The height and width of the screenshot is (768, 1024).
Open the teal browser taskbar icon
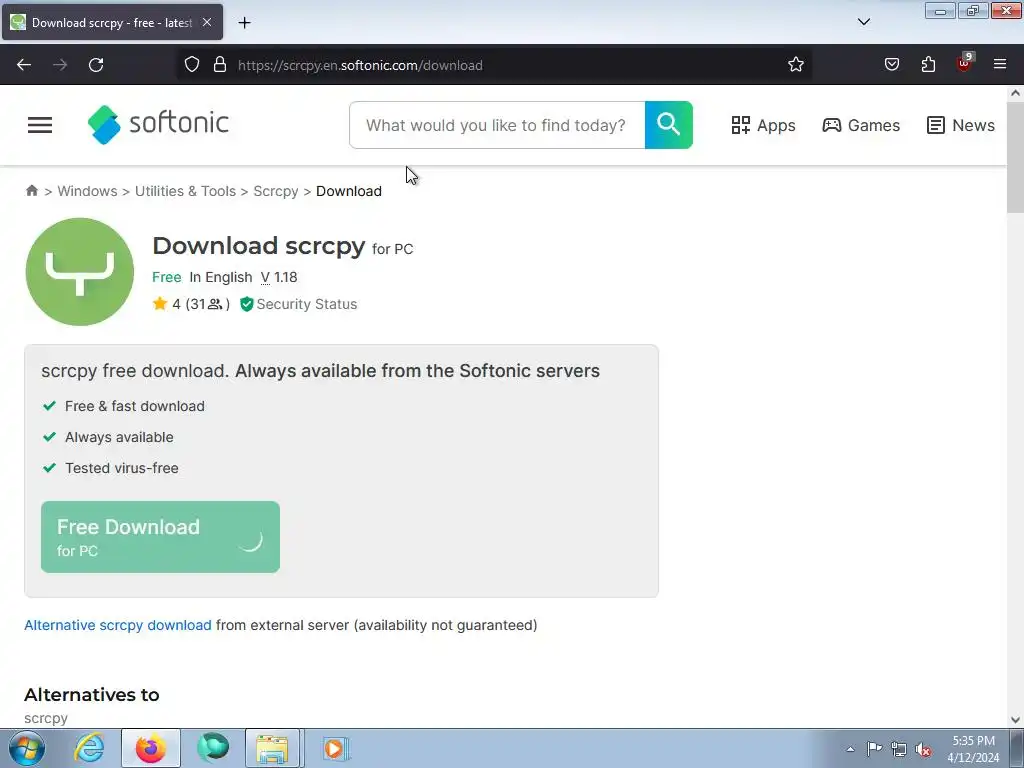[x=213, y=748]
